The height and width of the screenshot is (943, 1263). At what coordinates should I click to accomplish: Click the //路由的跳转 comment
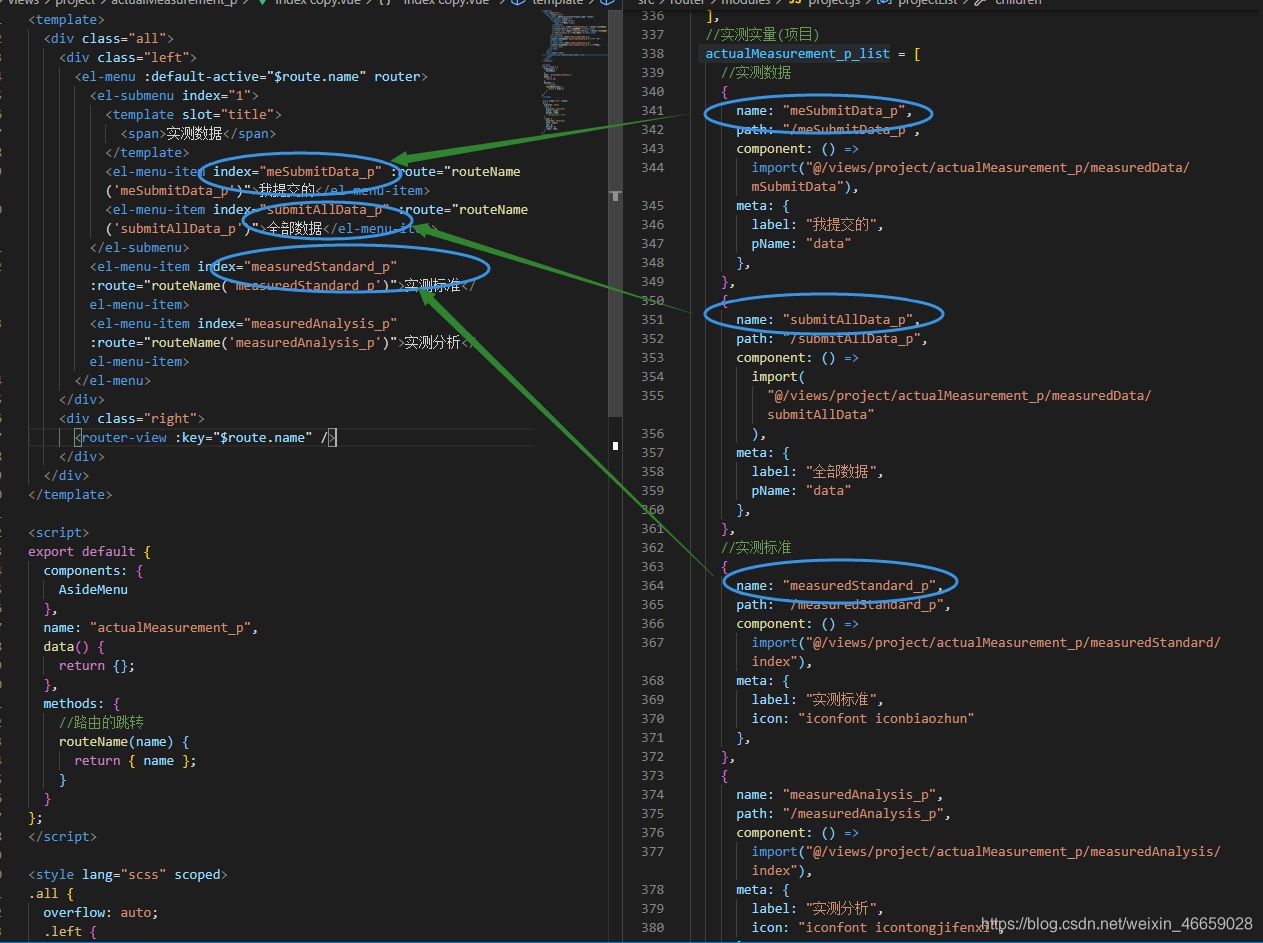tap(101, 722)
